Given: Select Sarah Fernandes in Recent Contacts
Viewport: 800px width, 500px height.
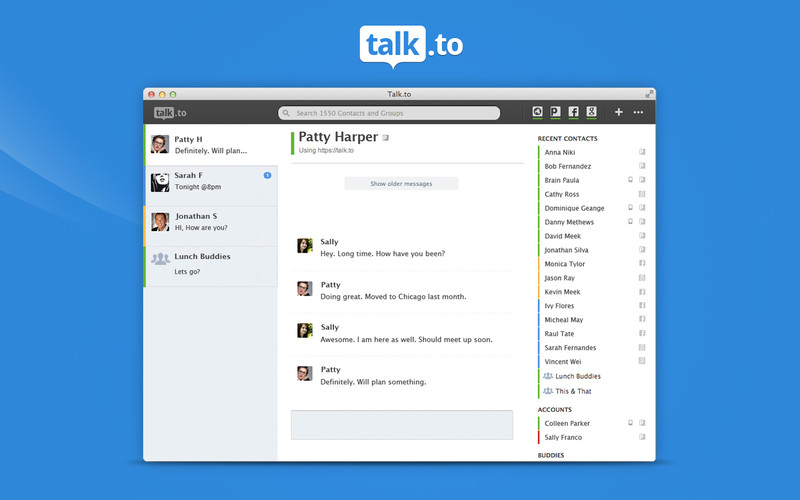Looking at the screenshot, I should [570, 347].
